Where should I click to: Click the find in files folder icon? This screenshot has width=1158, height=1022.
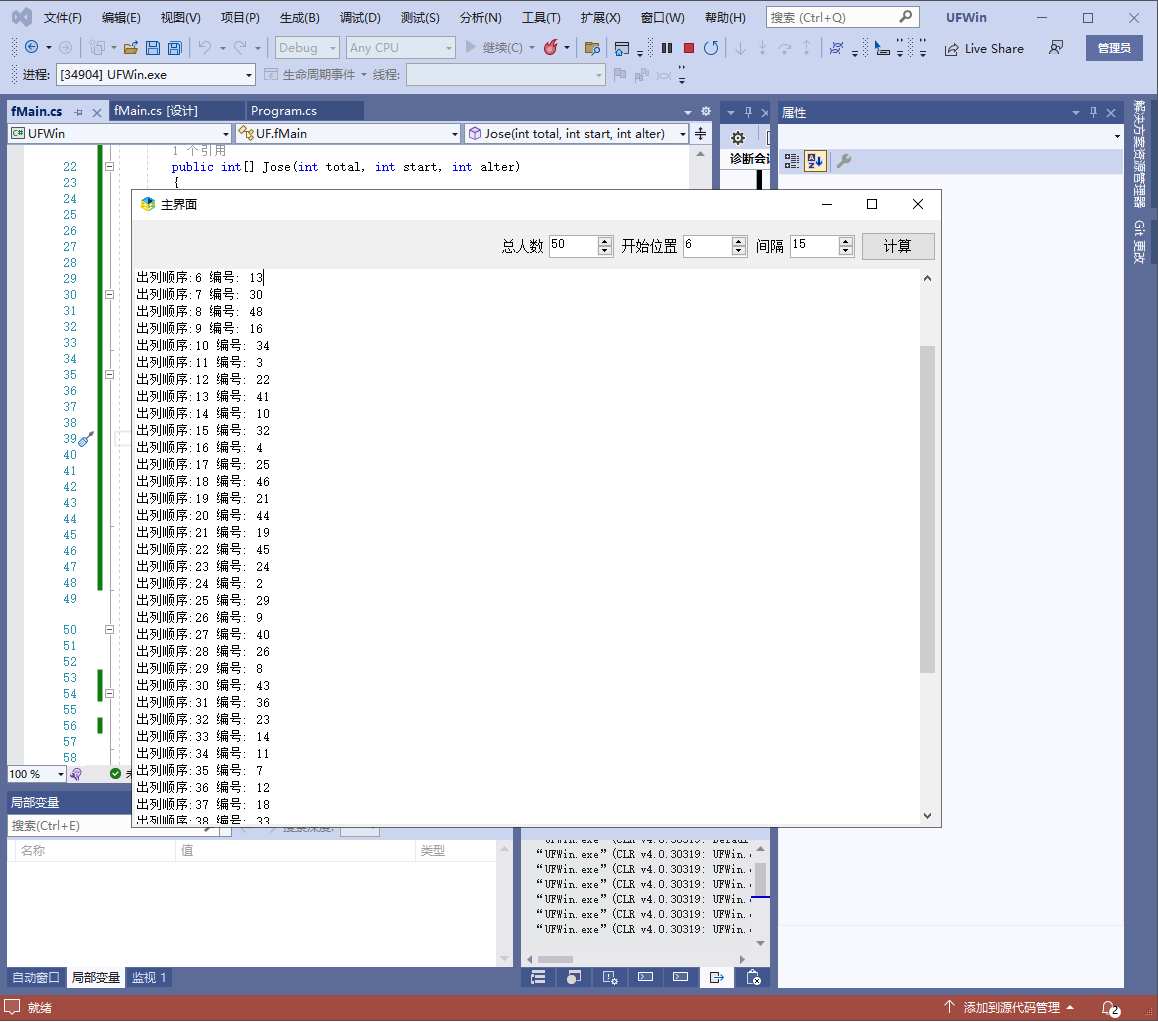click(x=592, y=48)
